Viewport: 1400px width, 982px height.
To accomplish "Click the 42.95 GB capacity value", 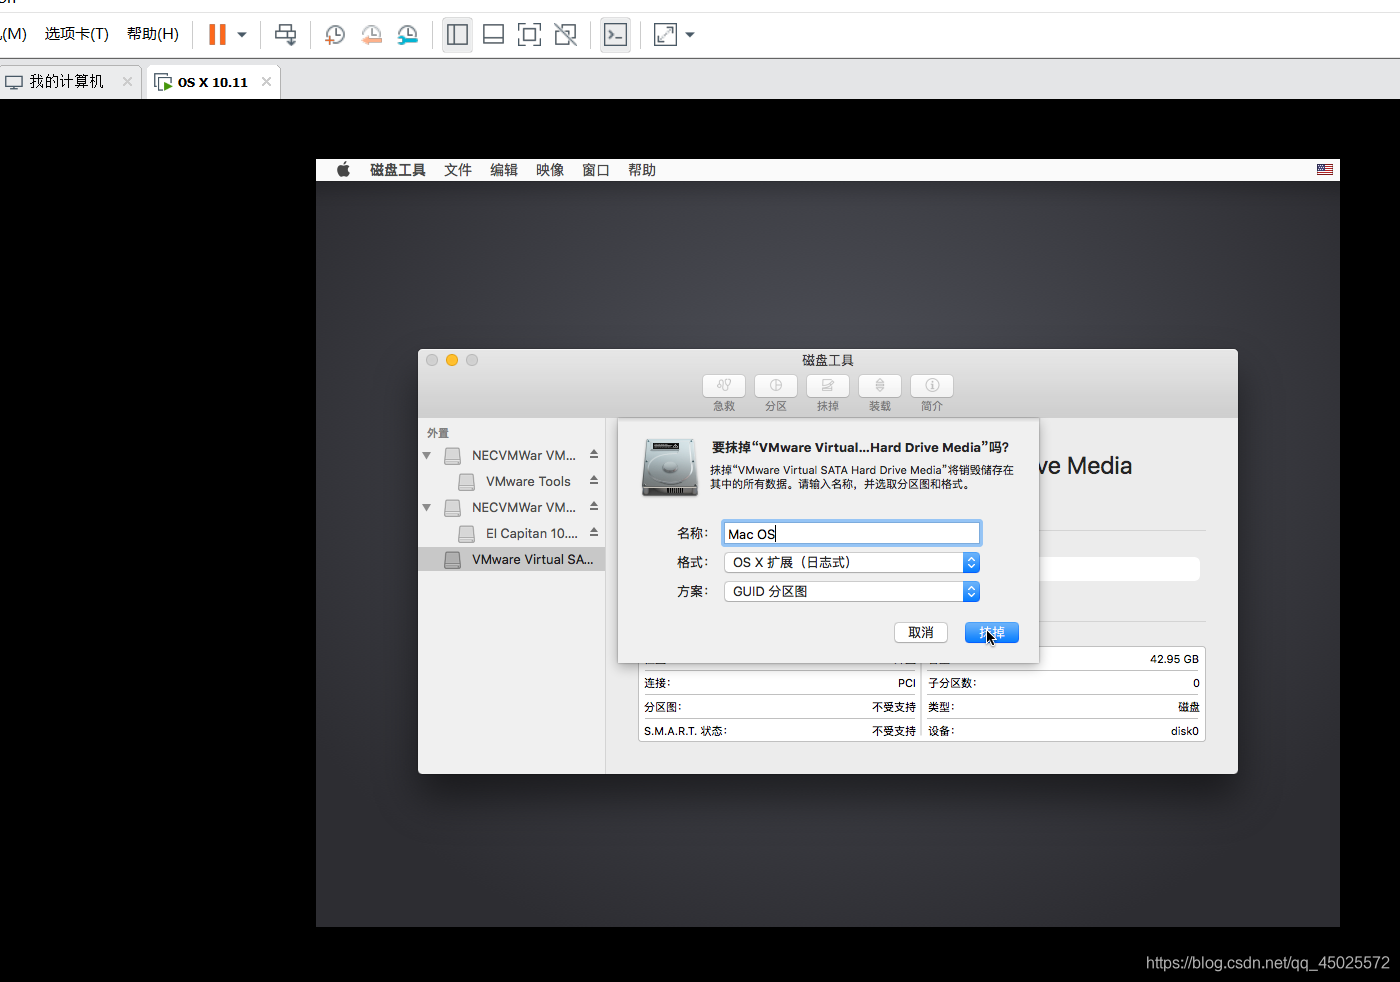I will [1174, 659].
